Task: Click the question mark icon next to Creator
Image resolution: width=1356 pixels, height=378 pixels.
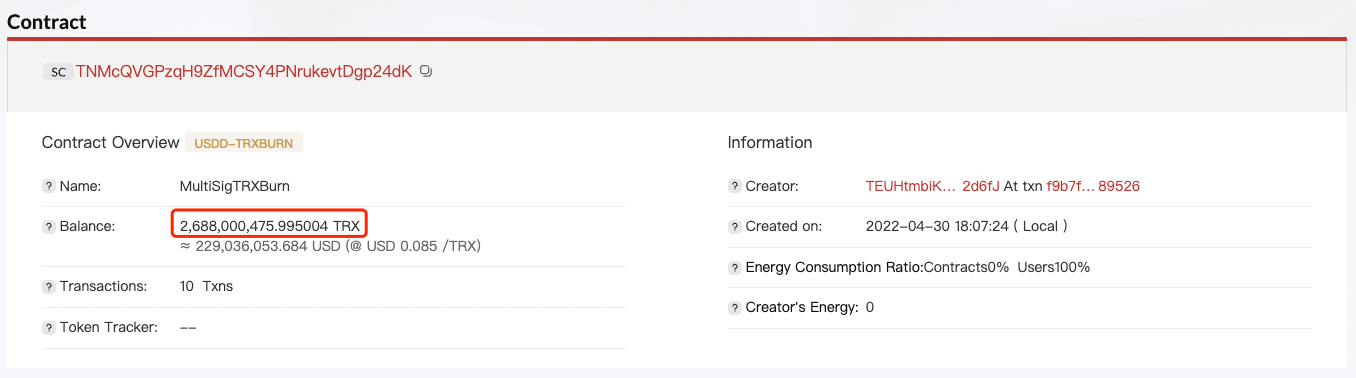Action: click(734, 186)
